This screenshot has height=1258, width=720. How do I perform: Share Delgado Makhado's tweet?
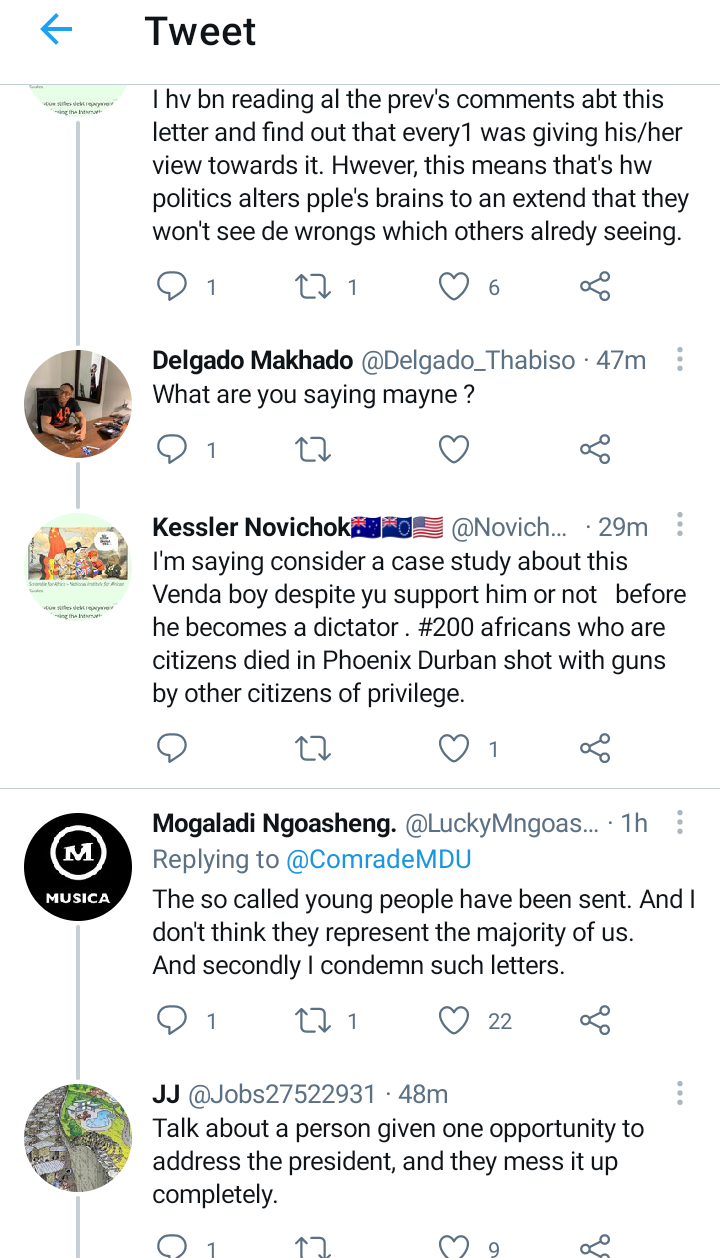595,450
